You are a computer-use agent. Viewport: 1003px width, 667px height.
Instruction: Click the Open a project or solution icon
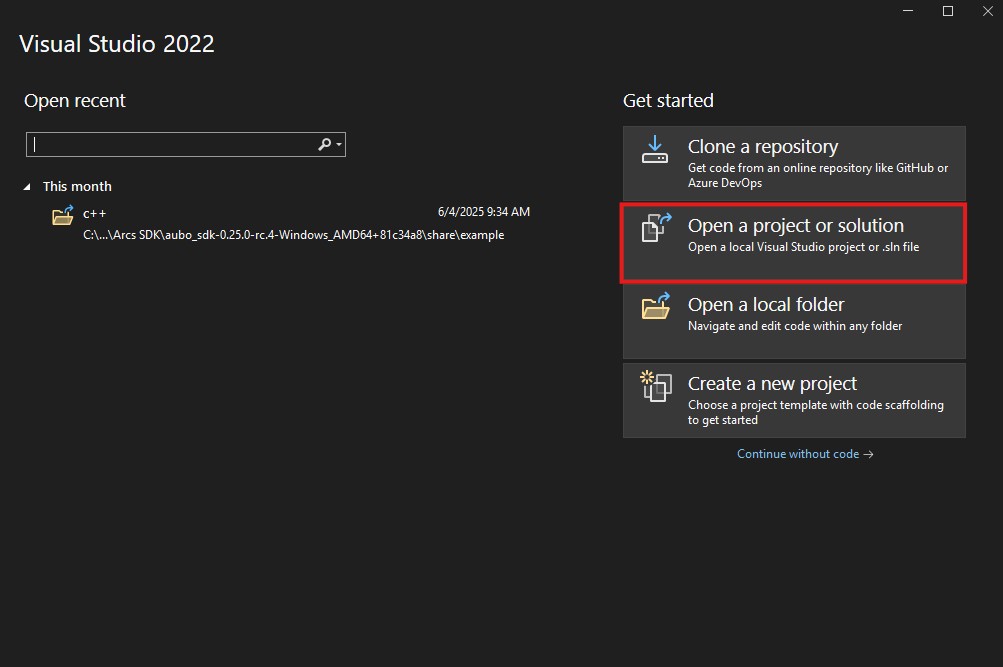pos(656,228)
